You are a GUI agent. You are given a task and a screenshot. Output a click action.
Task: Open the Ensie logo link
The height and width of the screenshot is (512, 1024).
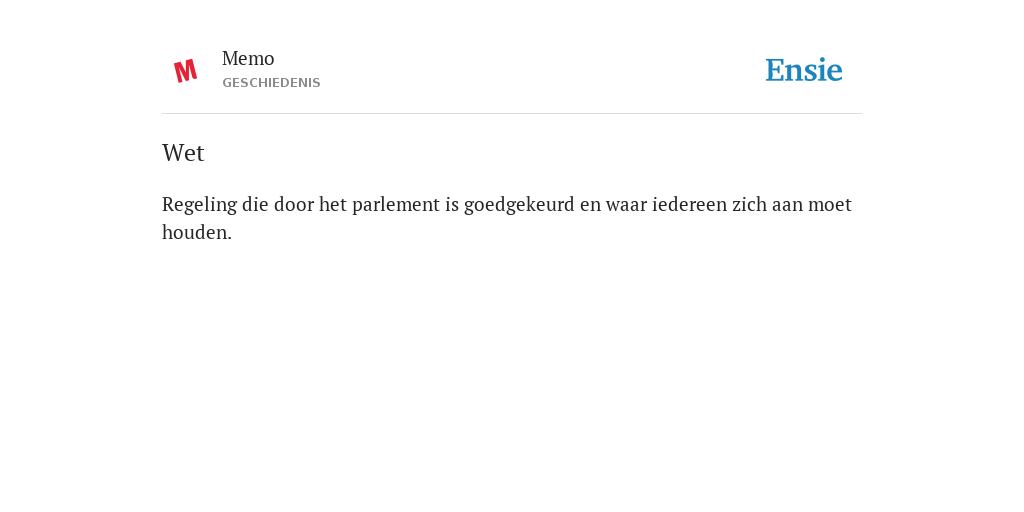coord(803,70)
